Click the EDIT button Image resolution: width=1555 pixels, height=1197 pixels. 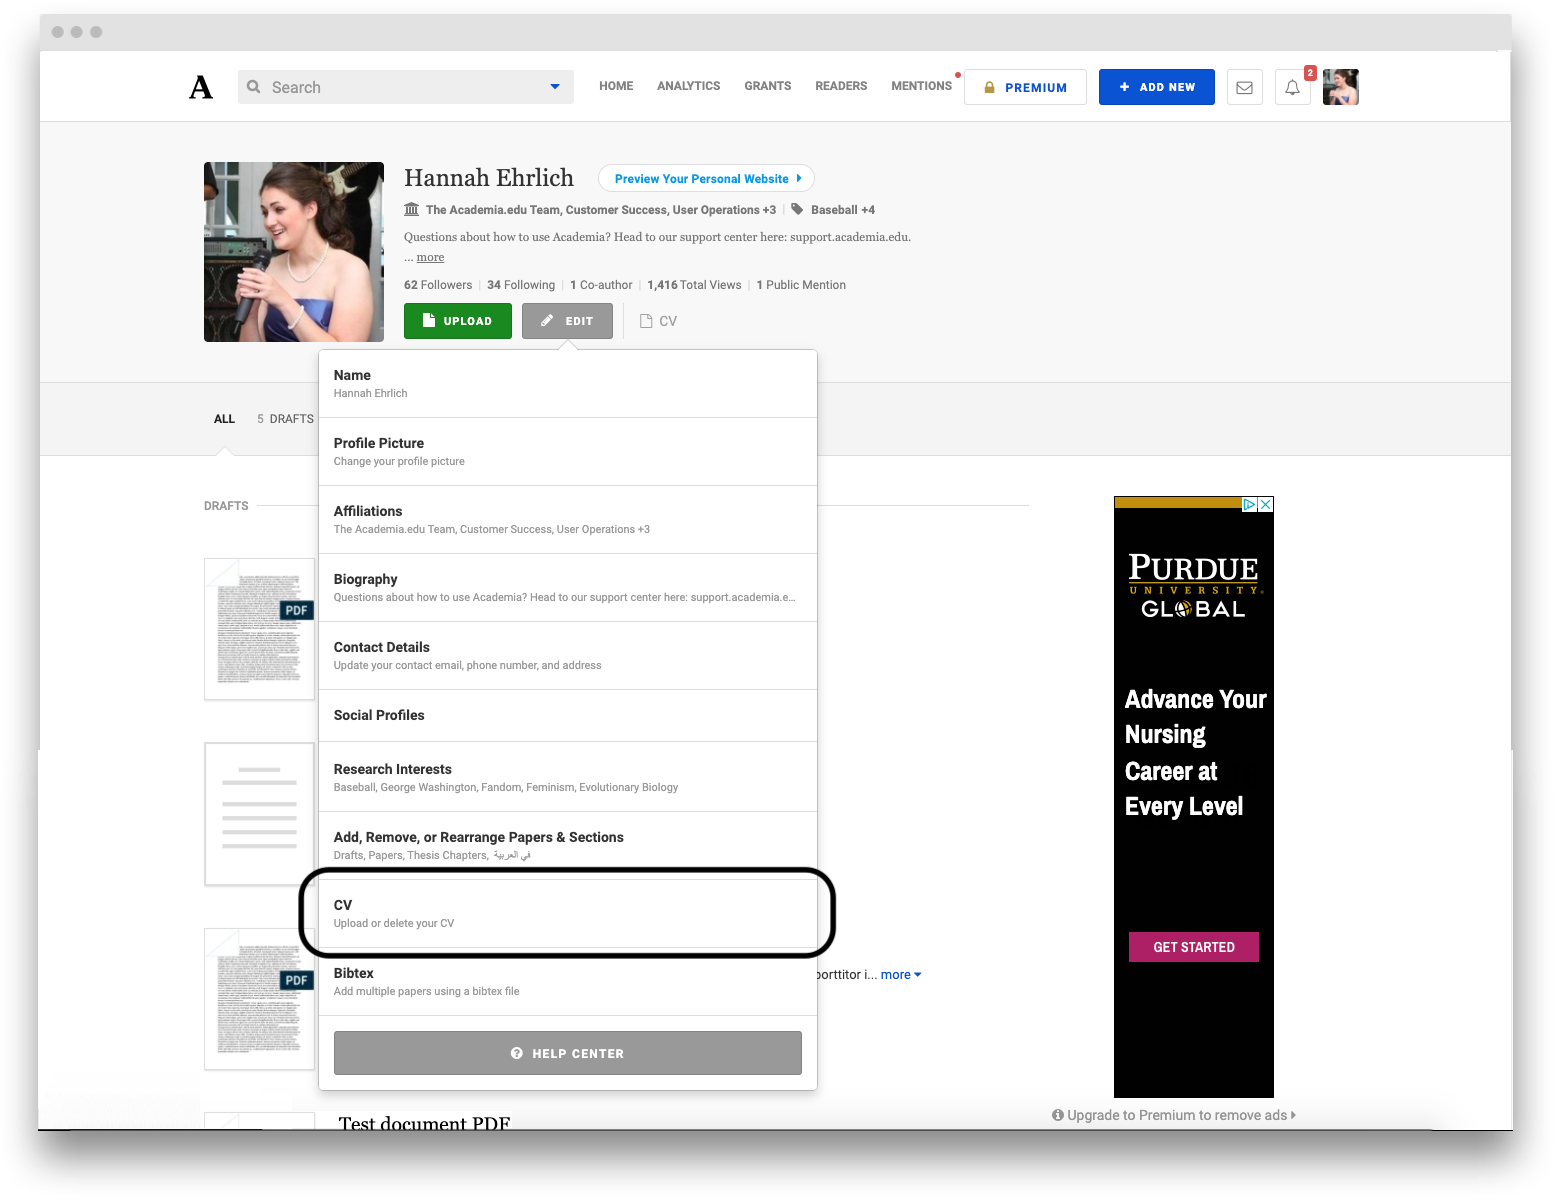(x=567, y=321)
